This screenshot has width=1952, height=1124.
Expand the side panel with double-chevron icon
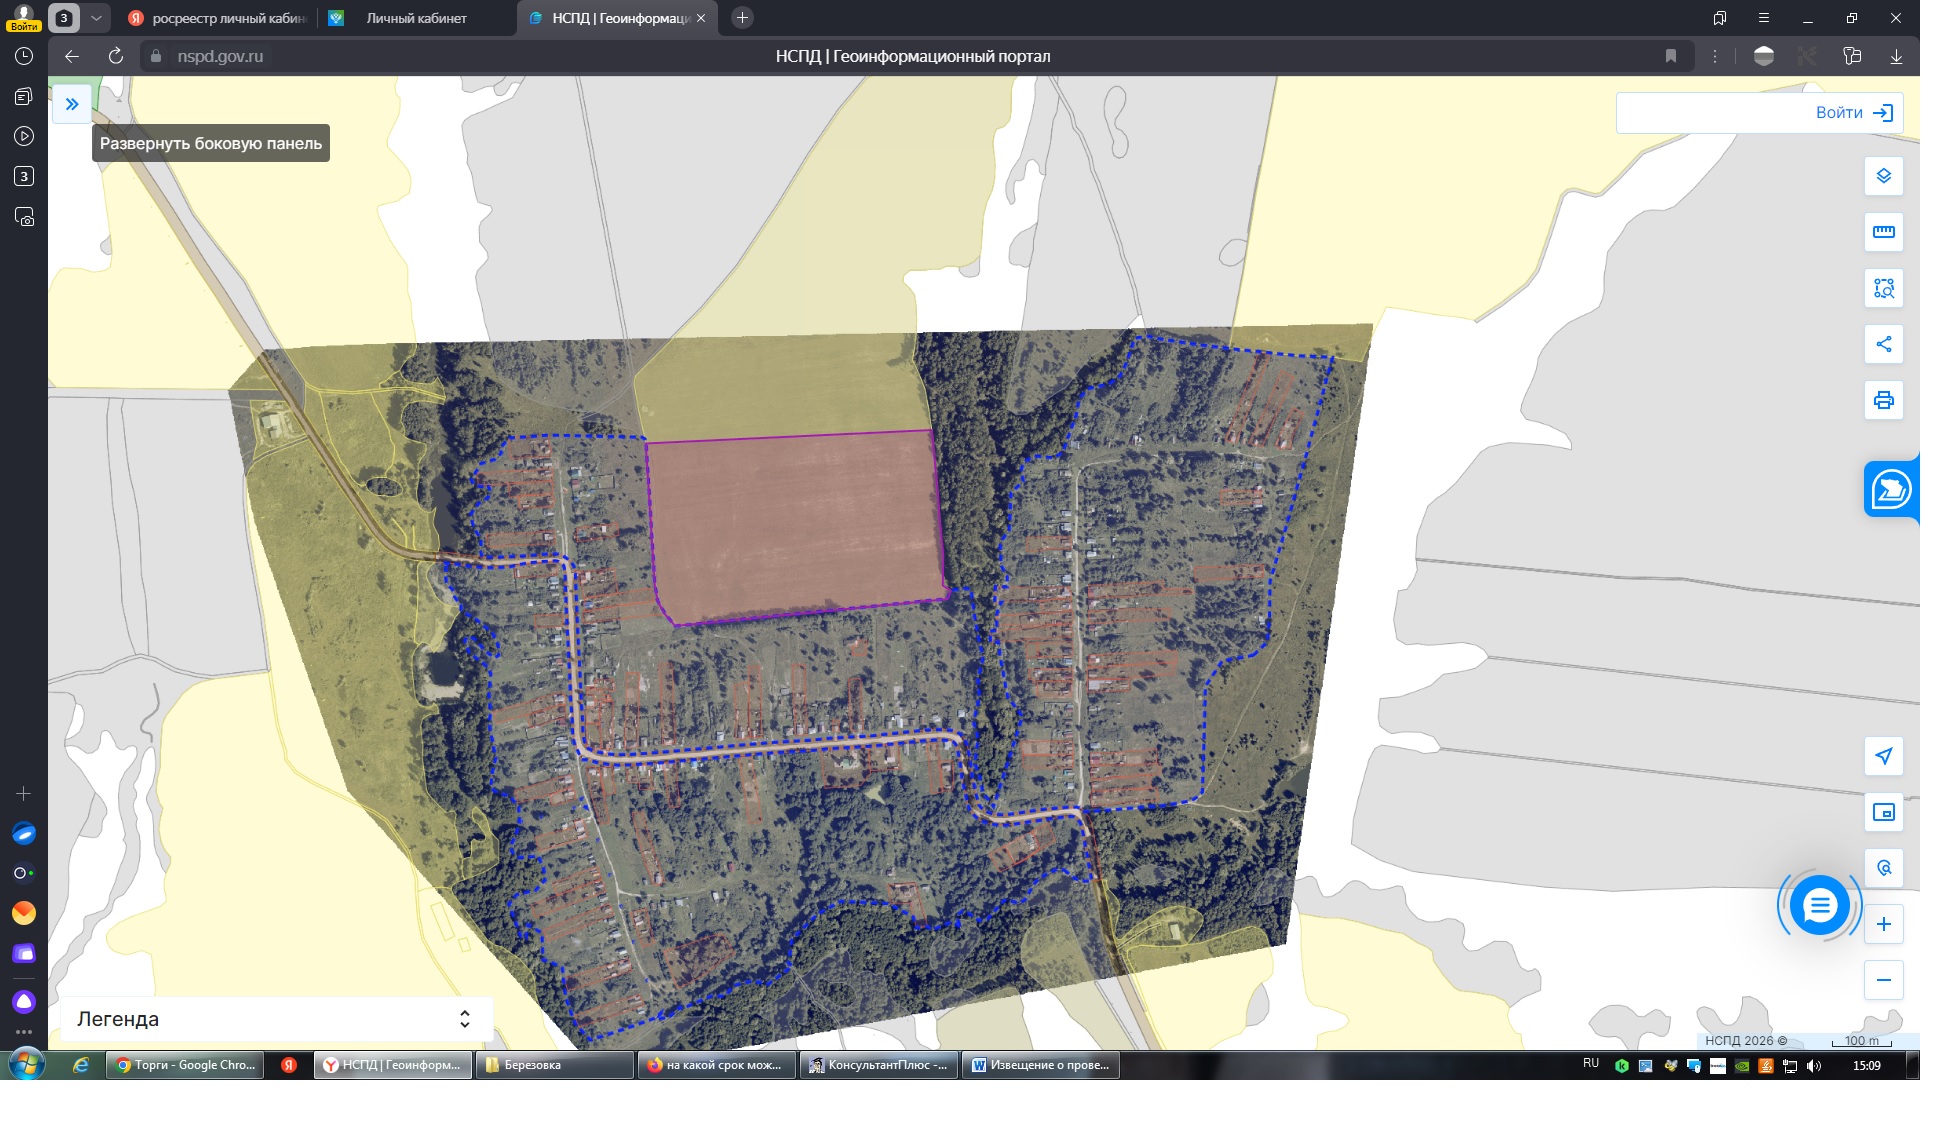[x=72, y=104]
